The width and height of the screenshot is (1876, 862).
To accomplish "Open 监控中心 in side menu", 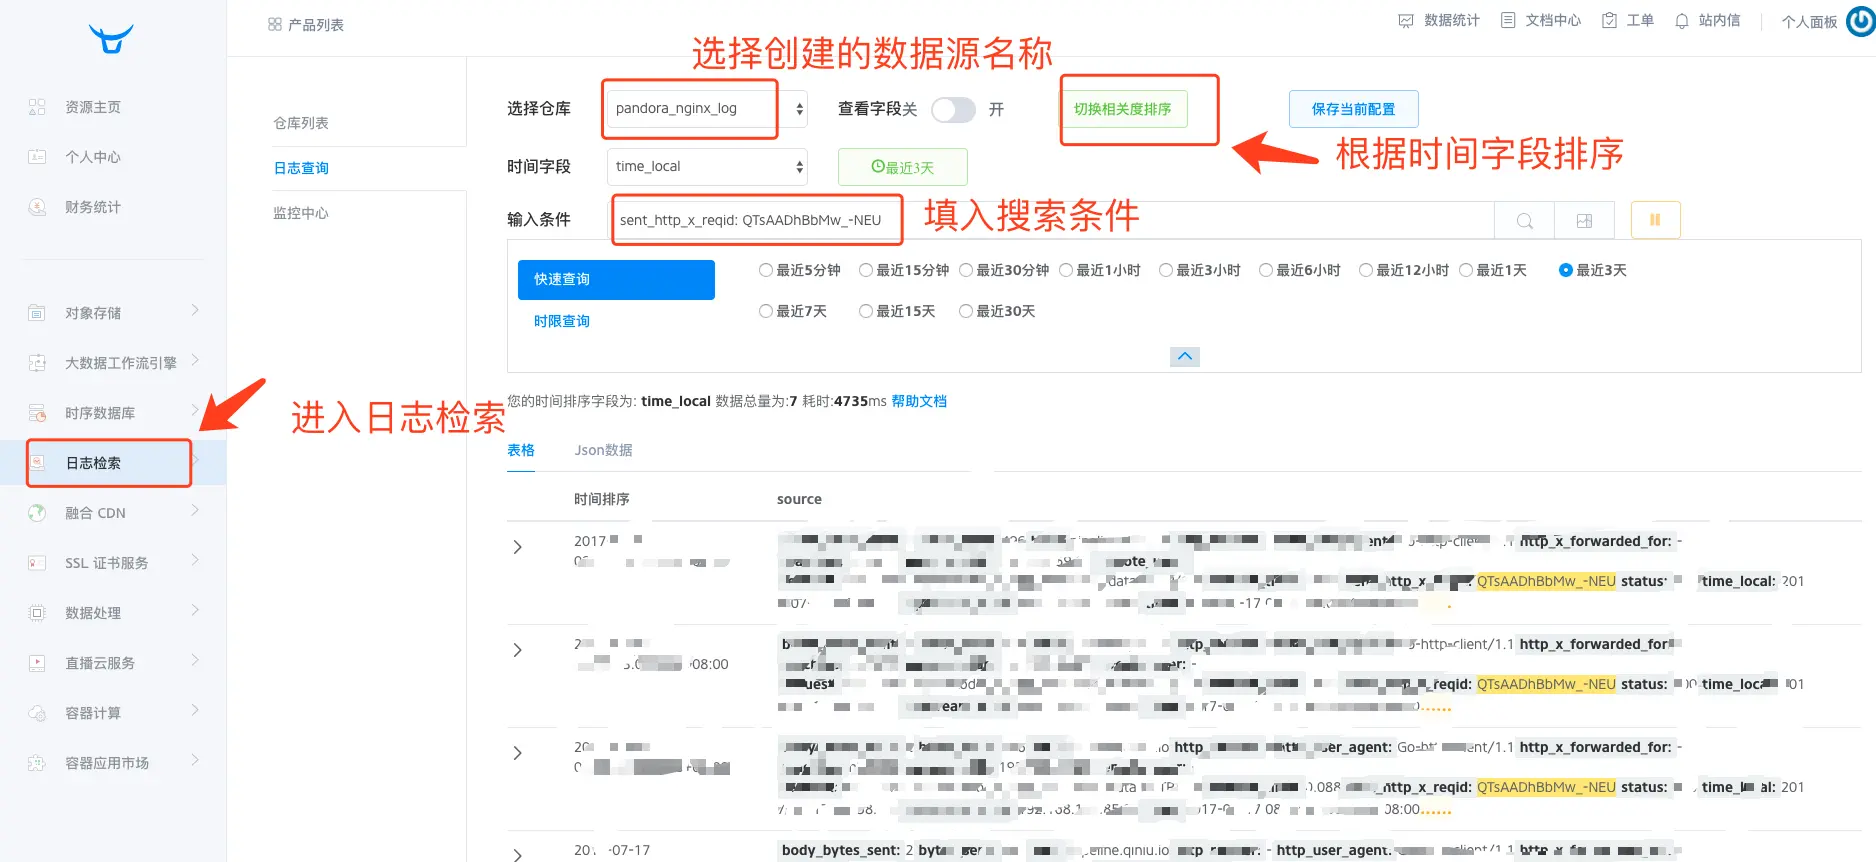I will tap(301, 213).
